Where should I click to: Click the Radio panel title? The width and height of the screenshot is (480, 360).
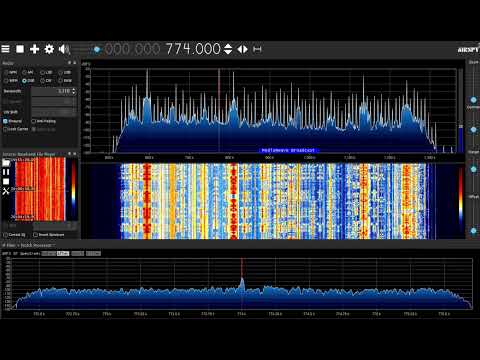tap(8, 63)
